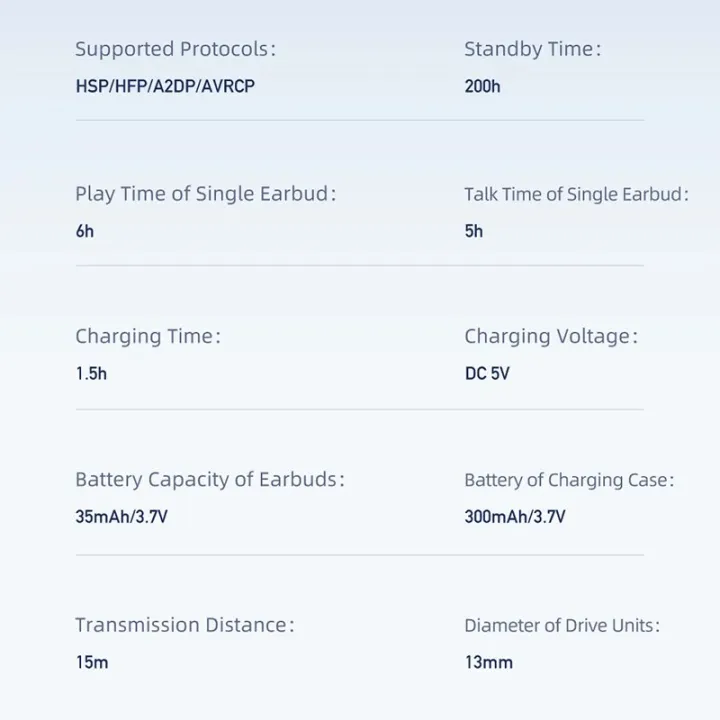Select the 300mAh/3.7V case battery value
Viewport: 720px width, 720px height.
tap(515, 517)
